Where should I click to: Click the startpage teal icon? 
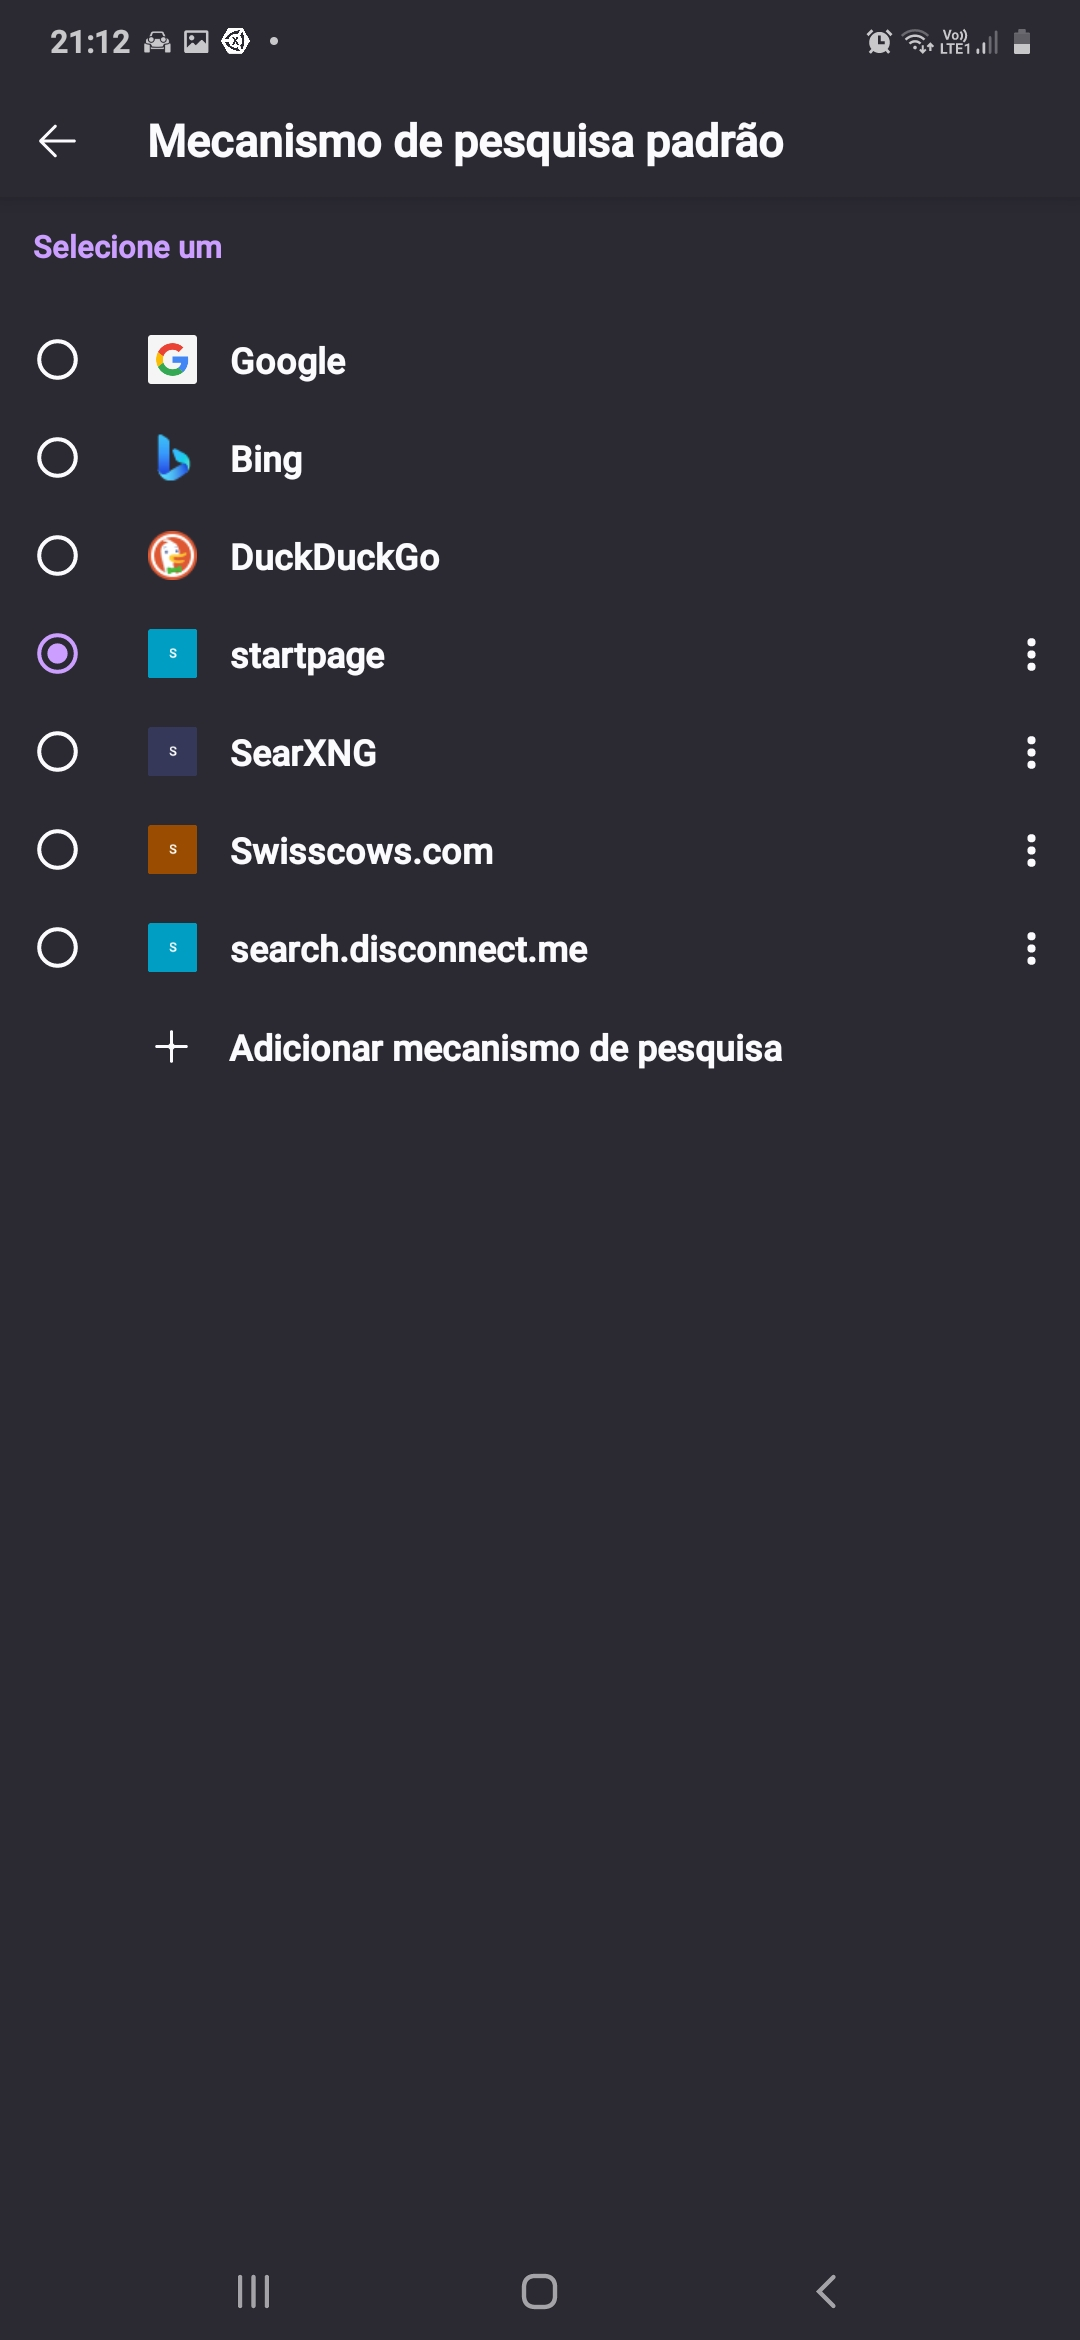coord(172,654)
